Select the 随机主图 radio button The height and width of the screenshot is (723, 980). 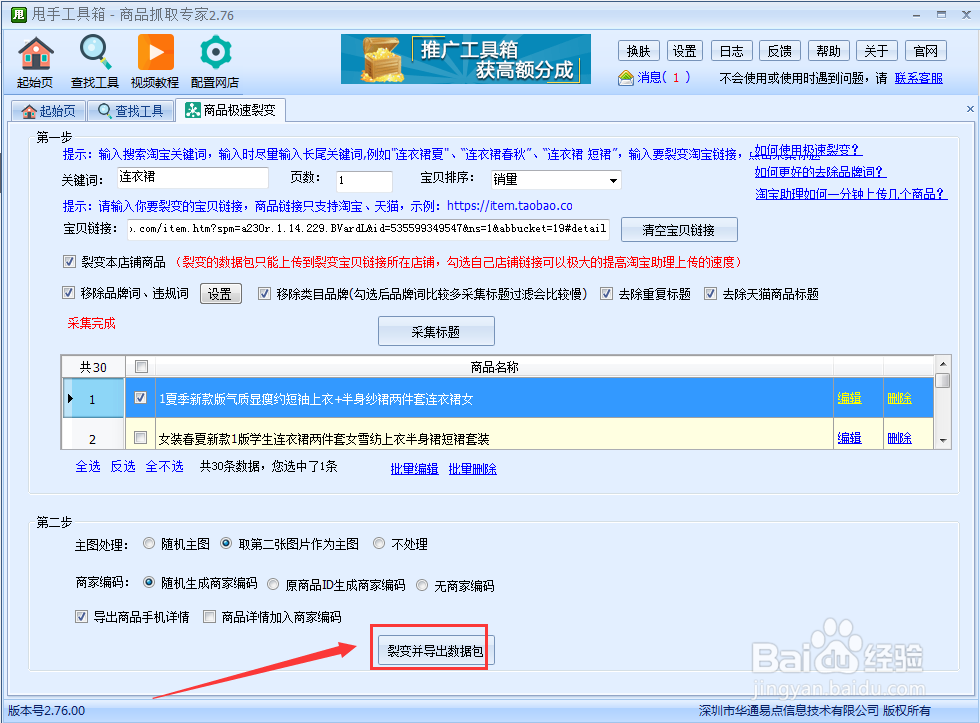(148, 543)
